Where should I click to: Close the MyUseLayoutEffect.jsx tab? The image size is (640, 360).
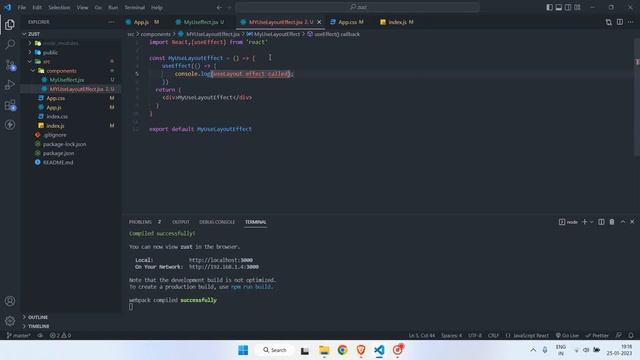click(x=319, y=22)
